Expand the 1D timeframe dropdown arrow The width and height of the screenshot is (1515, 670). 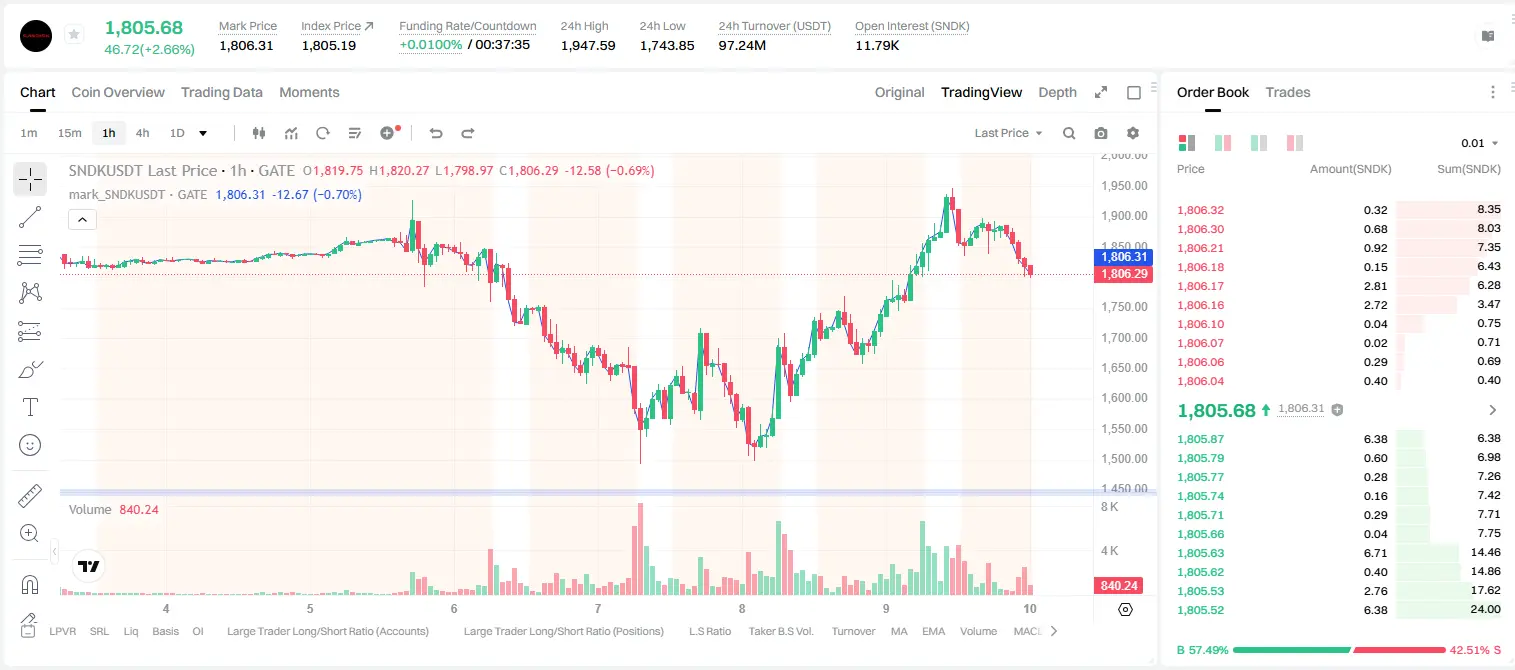(x=203, y=133)
